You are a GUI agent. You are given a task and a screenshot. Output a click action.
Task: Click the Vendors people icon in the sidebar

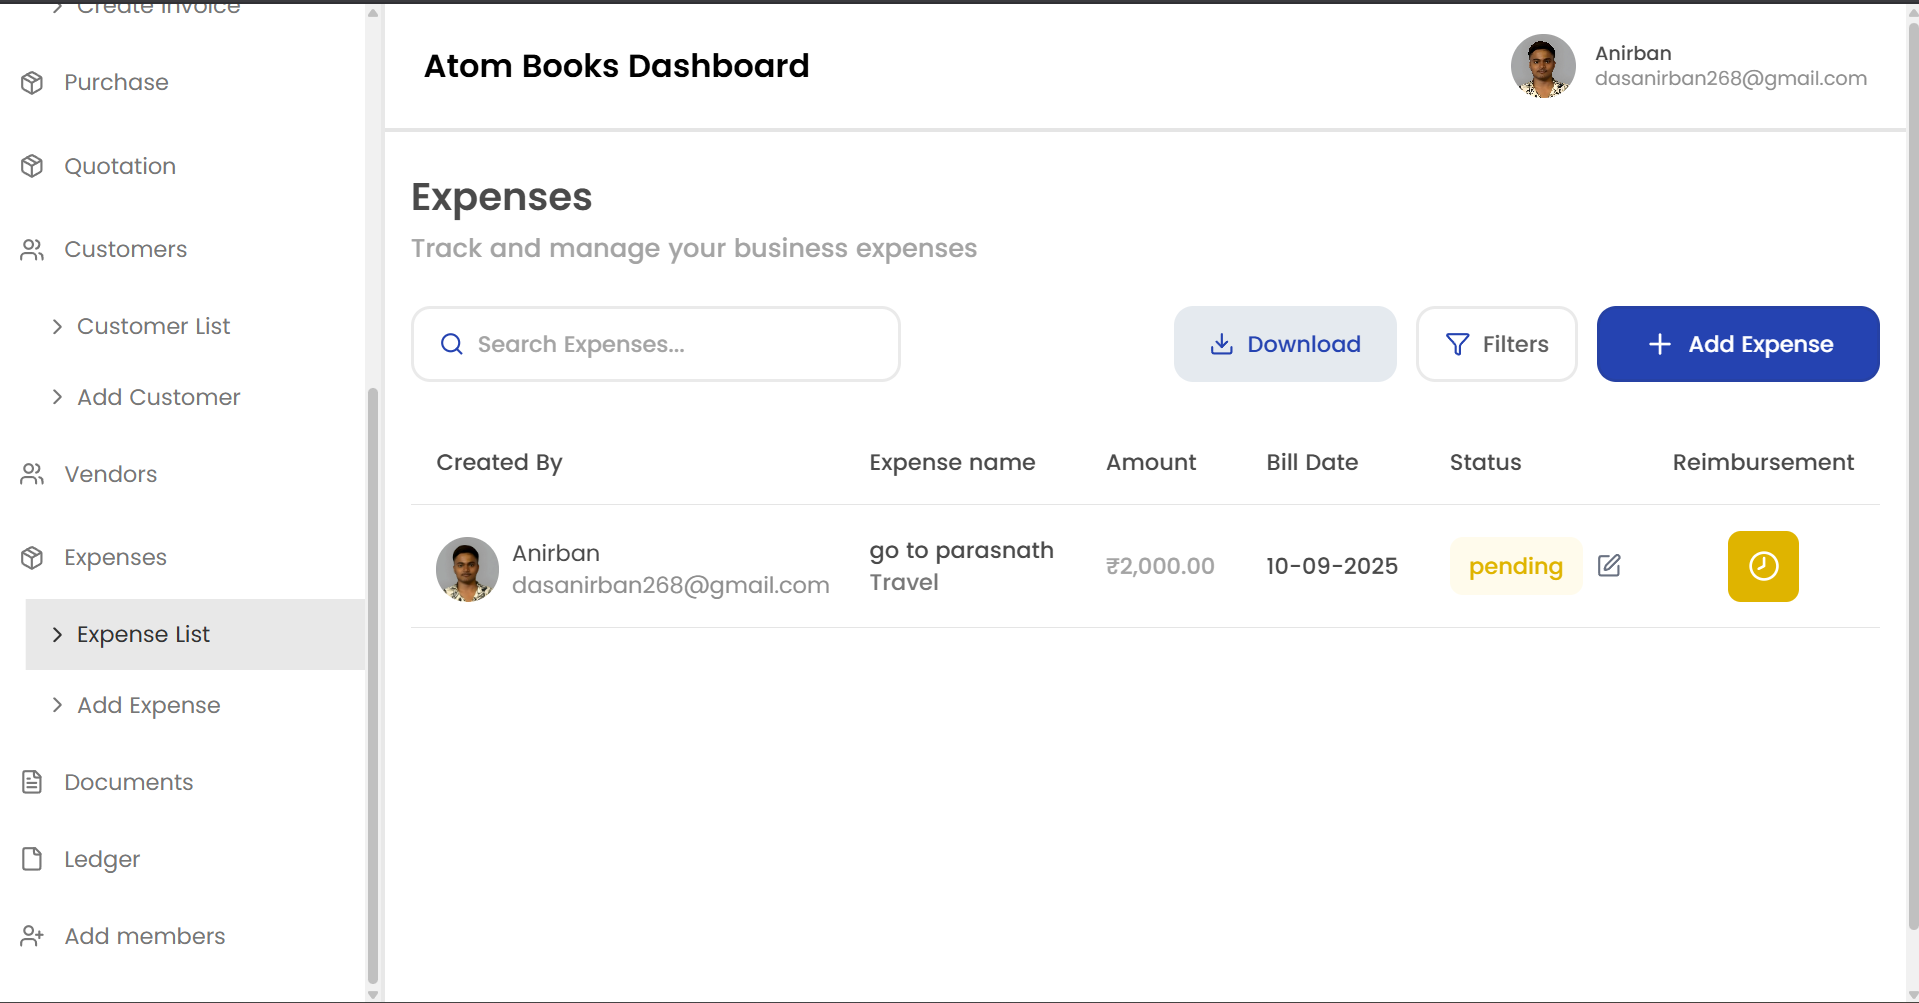tap(32, 474)
